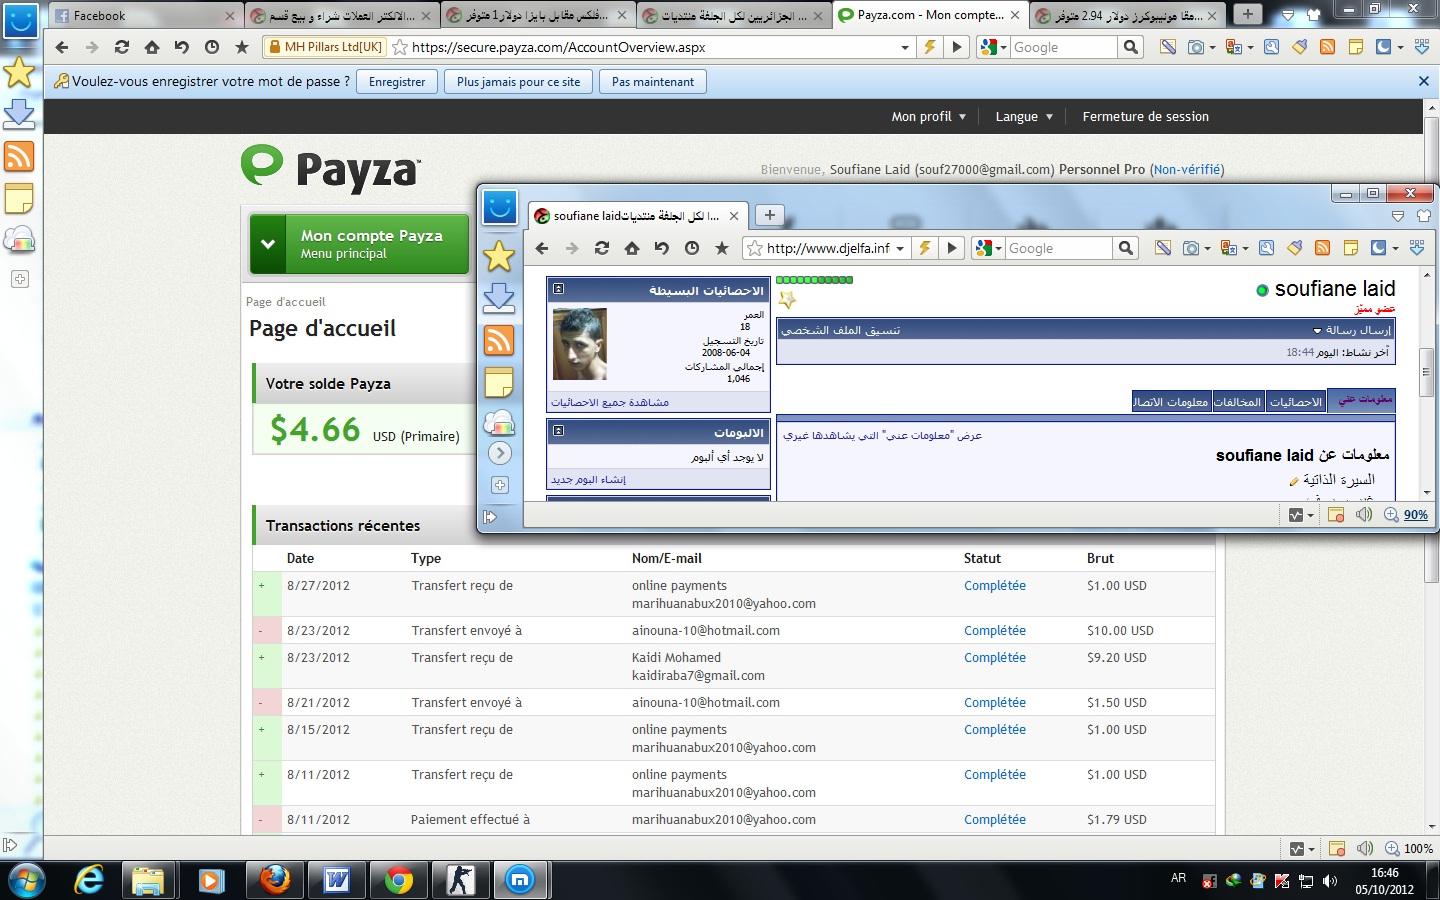Image resolution: width=1440 pixels, height=900 pixels.
Task: Click profile photo thumbnail on djelfa page
Action: pyautogui.click(x=580, y=344)
